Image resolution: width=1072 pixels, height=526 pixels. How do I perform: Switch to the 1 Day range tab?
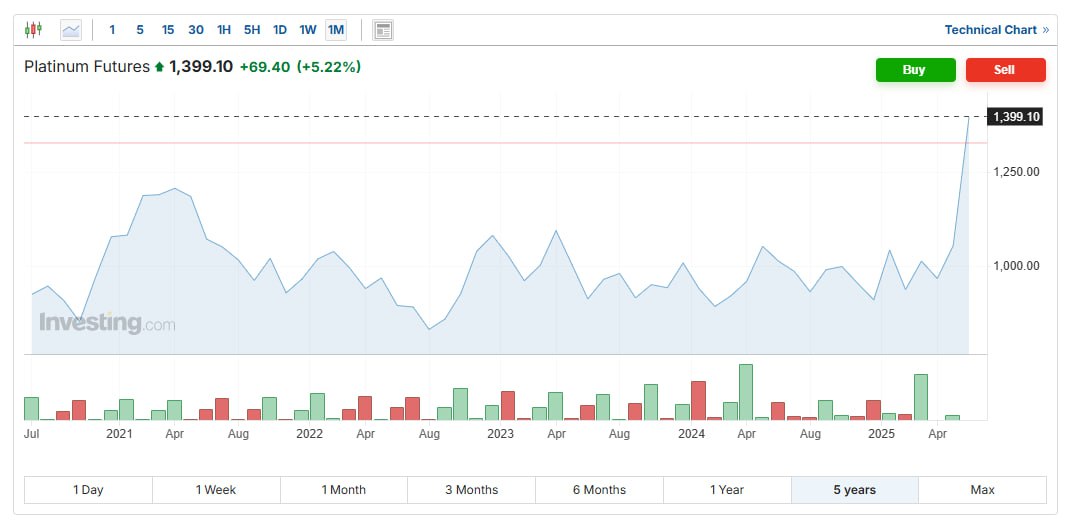[x=88, y=490]
